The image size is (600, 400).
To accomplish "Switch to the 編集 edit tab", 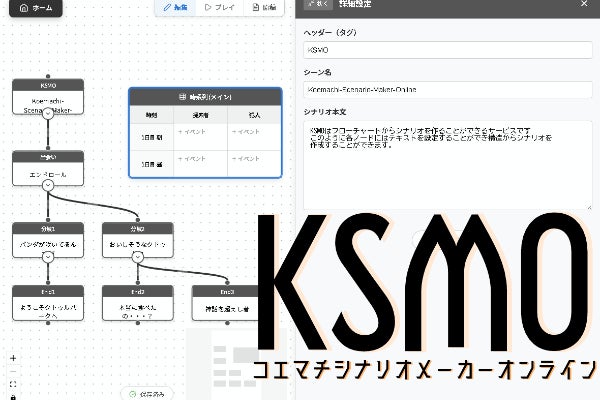I will [176, 7].
